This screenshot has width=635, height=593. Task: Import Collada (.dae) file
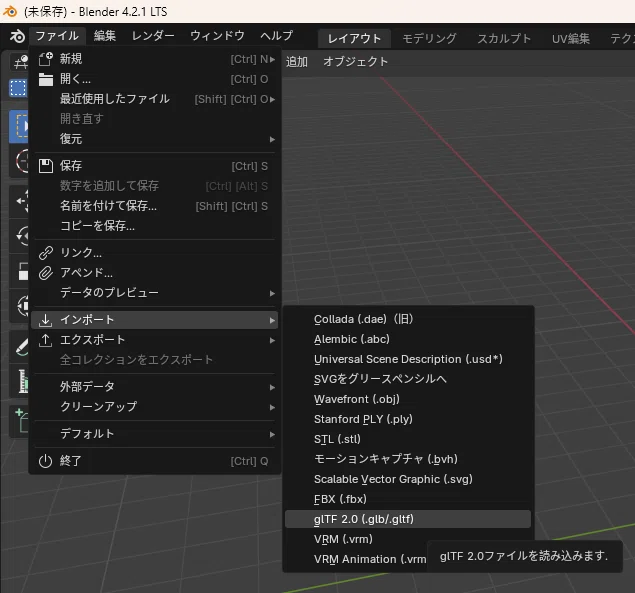coord(408,319)
